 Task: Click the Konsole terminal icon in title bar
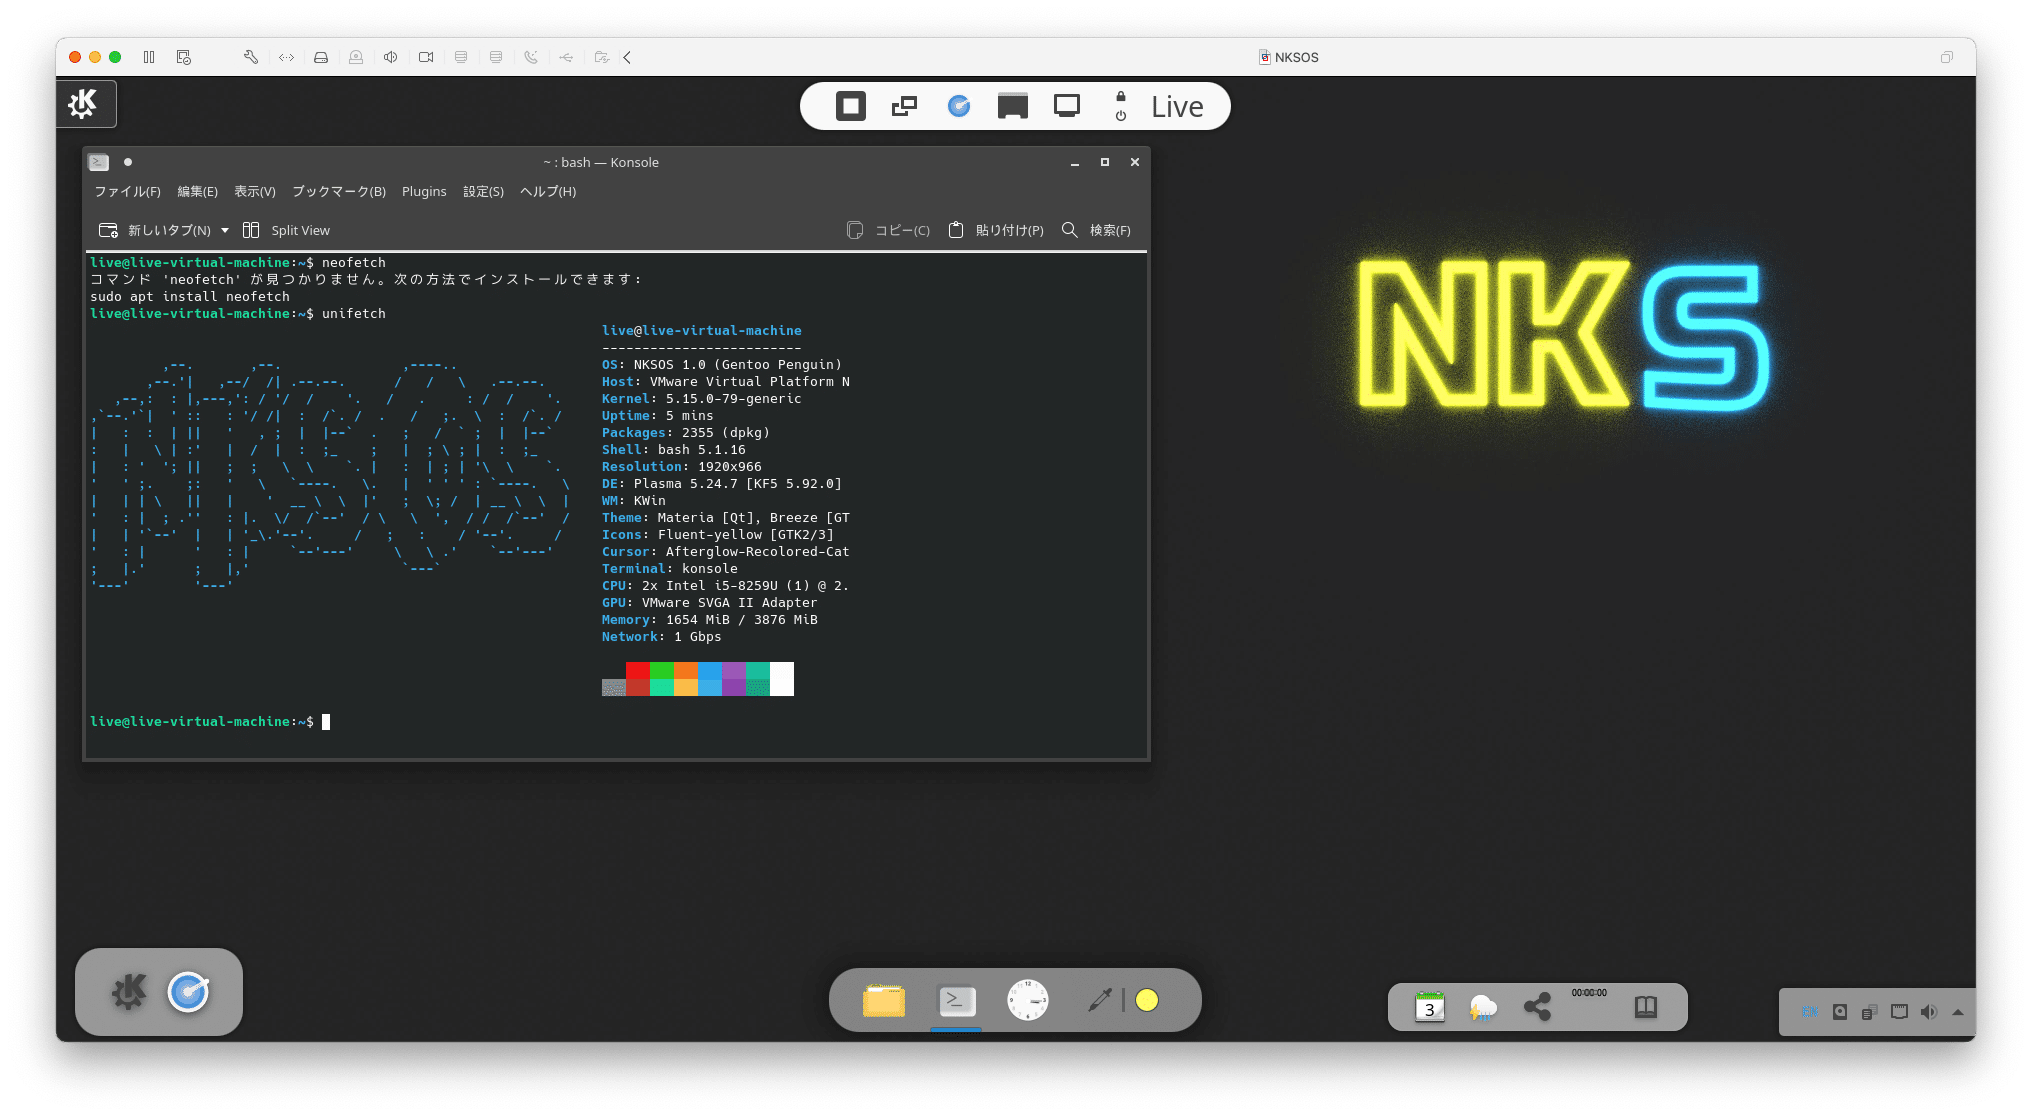99,162
